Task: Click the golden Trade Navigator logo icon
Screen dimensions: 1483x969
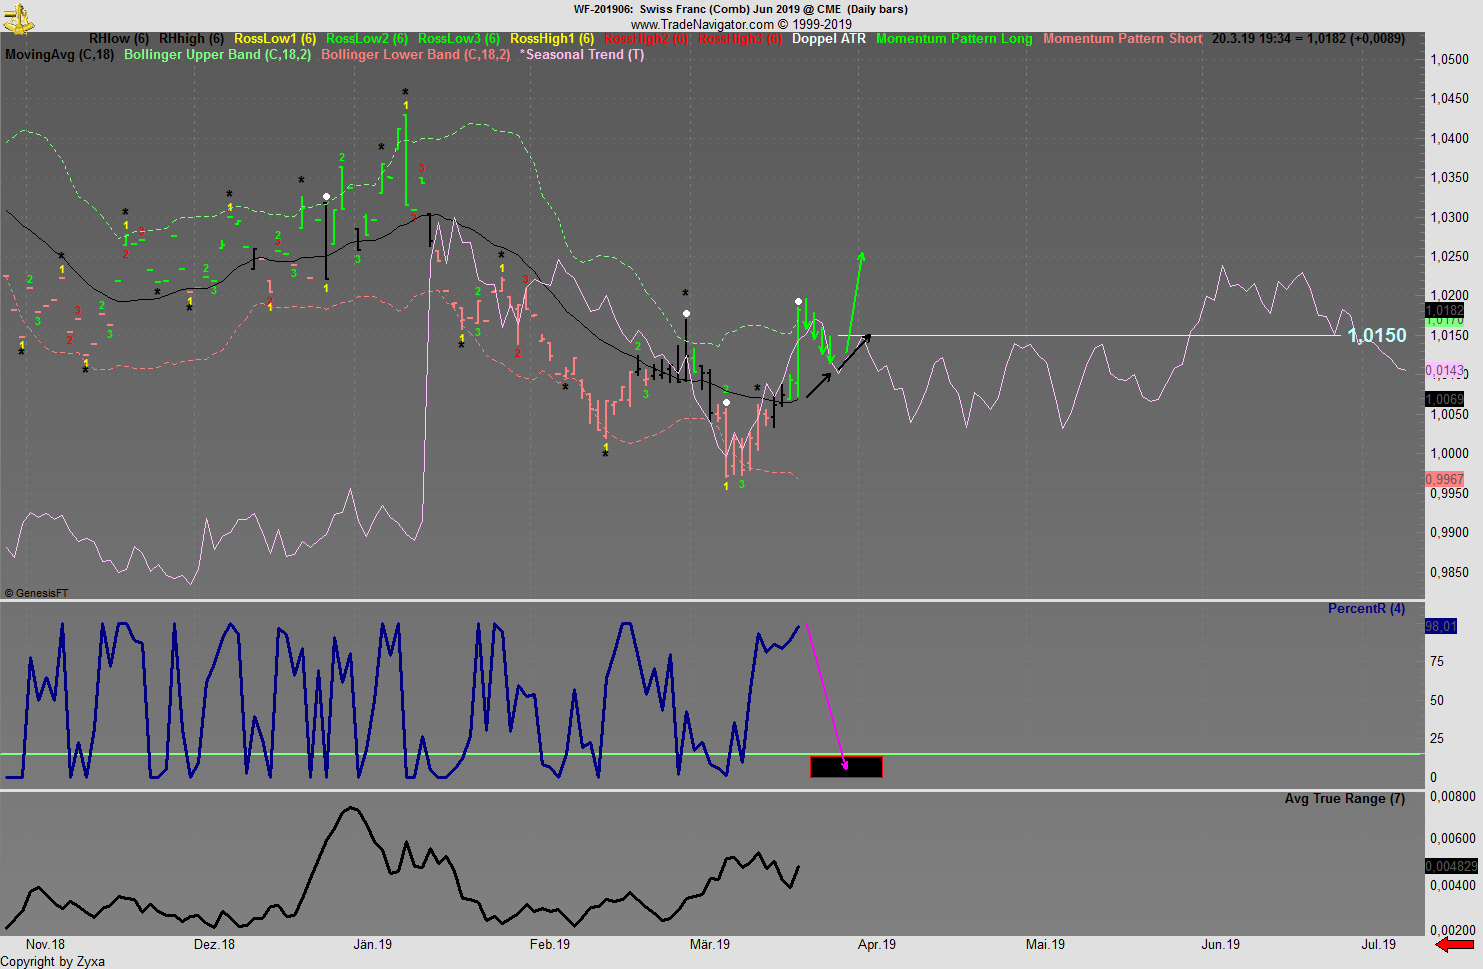Action: click(x=19, y=18)
